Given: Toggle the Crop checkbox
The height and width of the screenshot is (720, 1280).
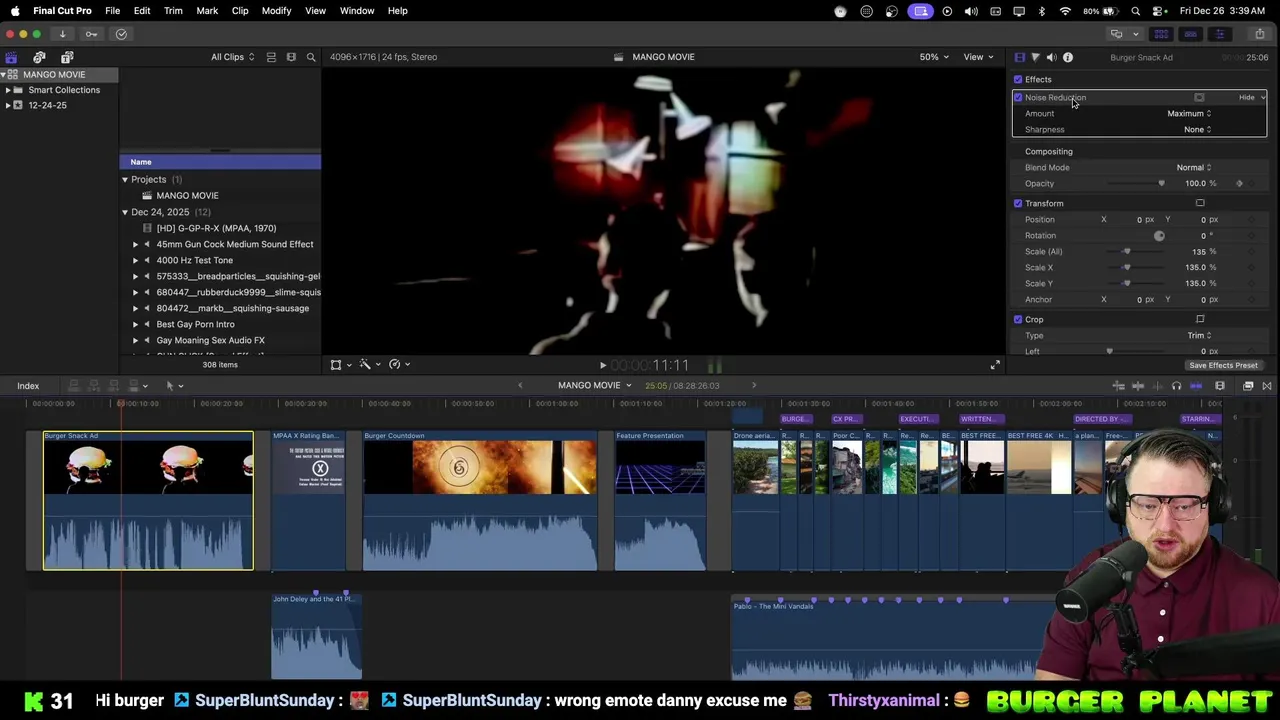Looking at the screenshot, I should (x=1018, y=319).
